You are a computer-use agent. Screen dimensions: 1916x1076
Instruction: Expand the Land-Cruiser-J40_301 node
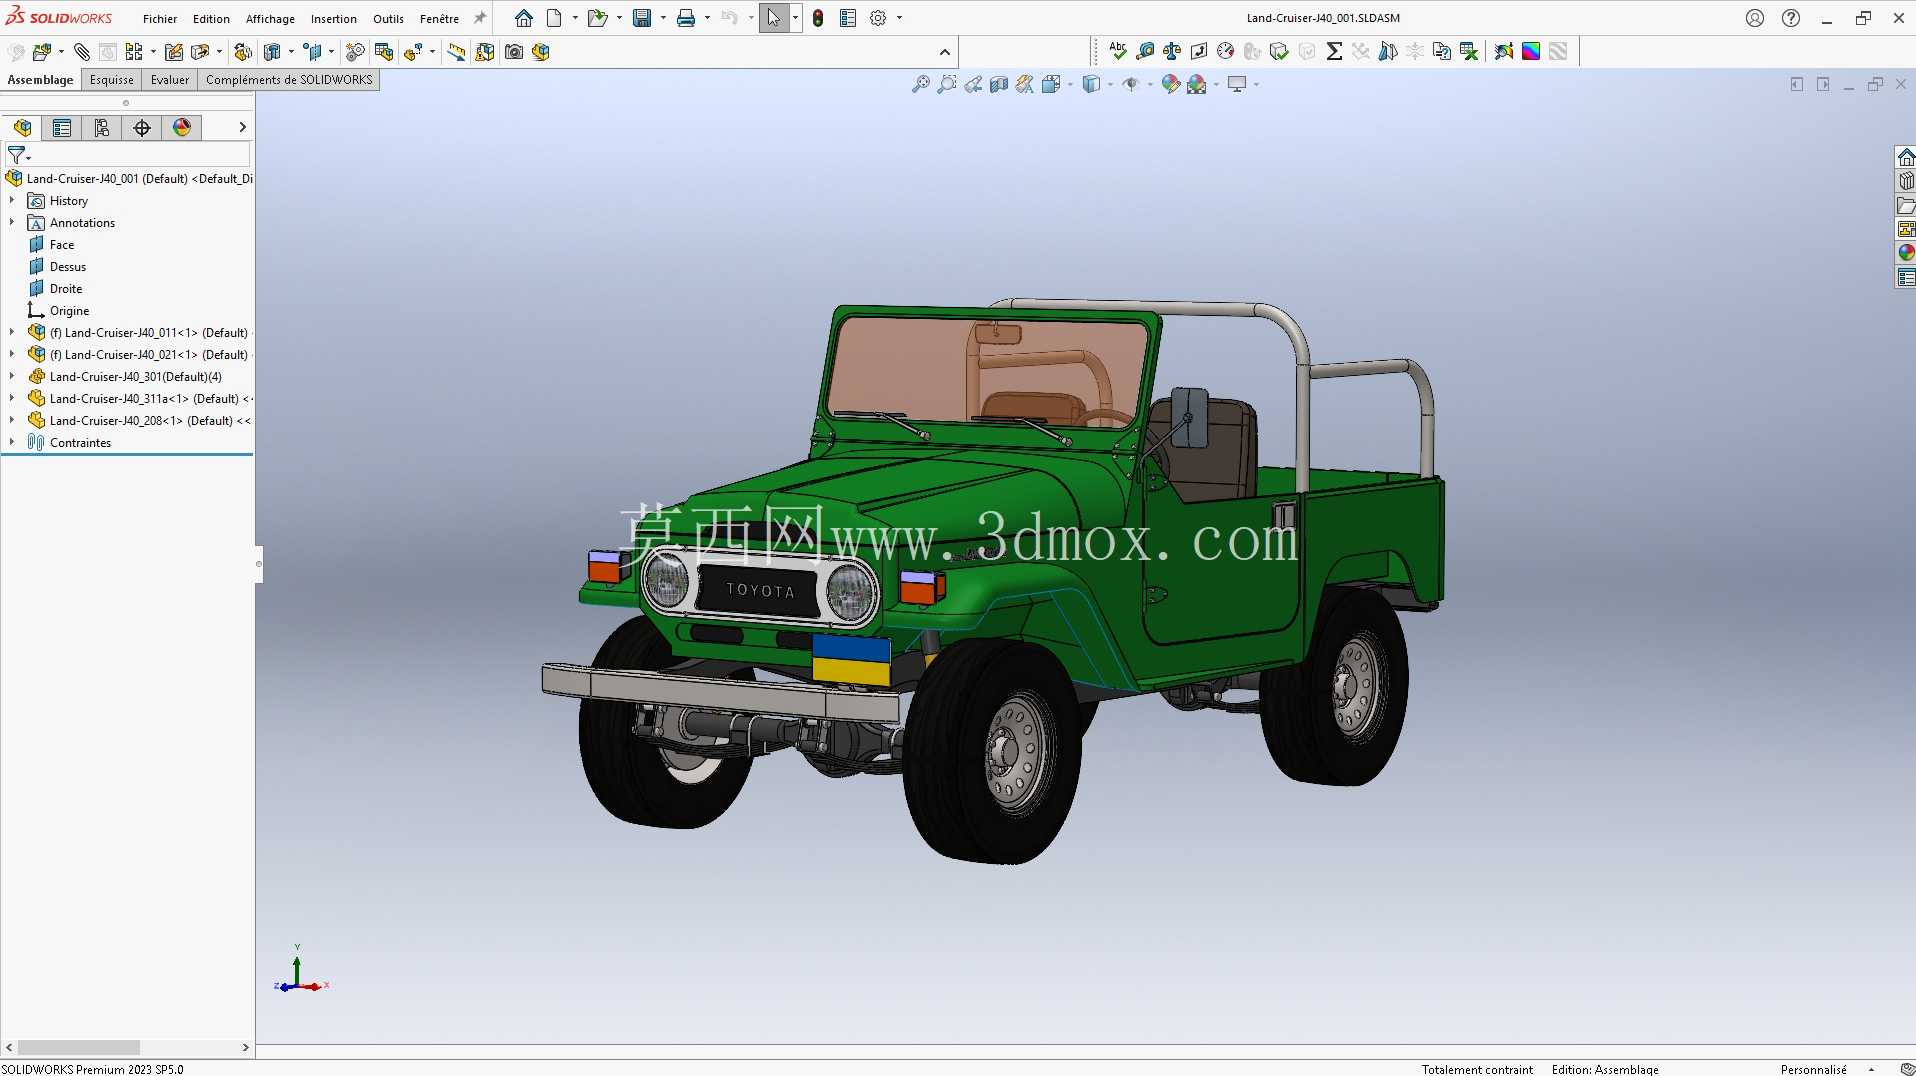pos(12,377)
